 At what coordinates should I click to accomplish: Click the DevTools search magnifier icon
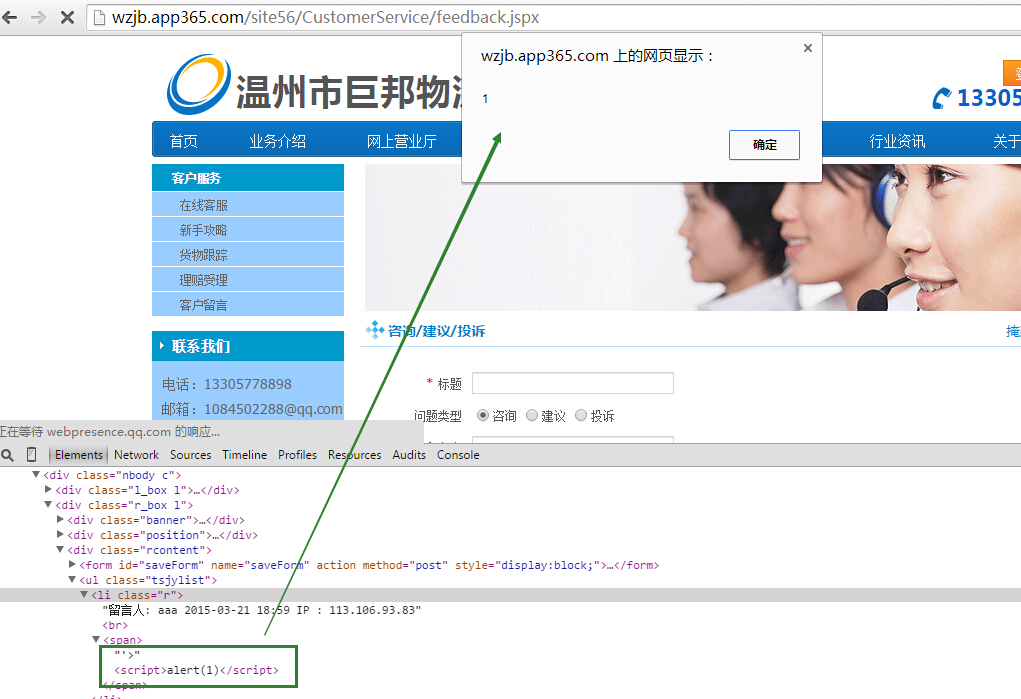[7, 455]
